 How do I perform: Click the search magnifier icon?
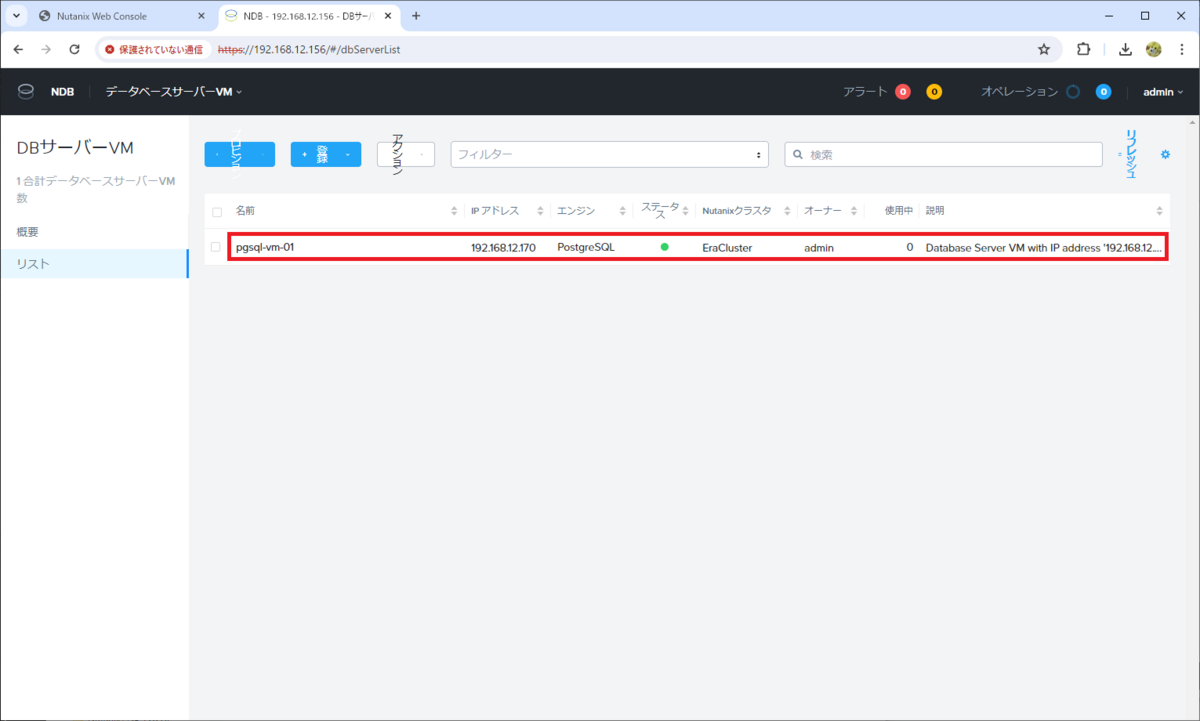[x=797, y=154]
